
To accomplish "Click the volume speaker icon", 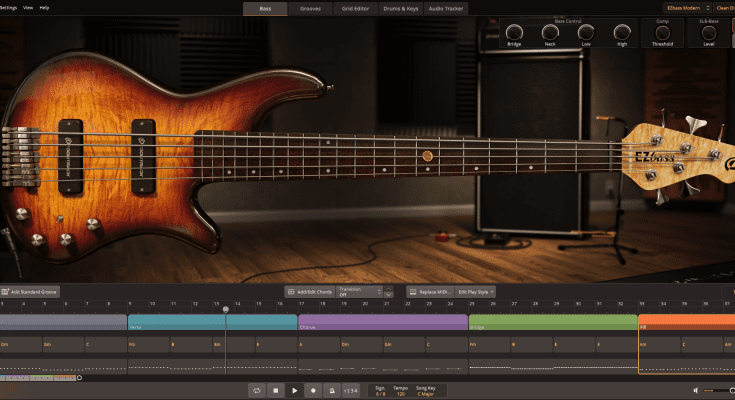I will tap(695, 390).
